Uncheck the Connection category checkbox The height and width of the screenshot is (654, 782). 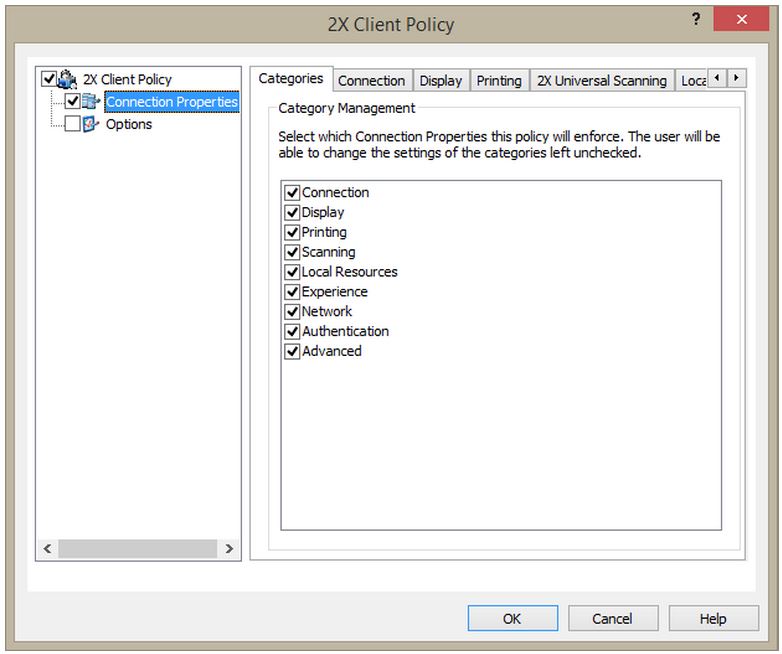click(292, 193)
